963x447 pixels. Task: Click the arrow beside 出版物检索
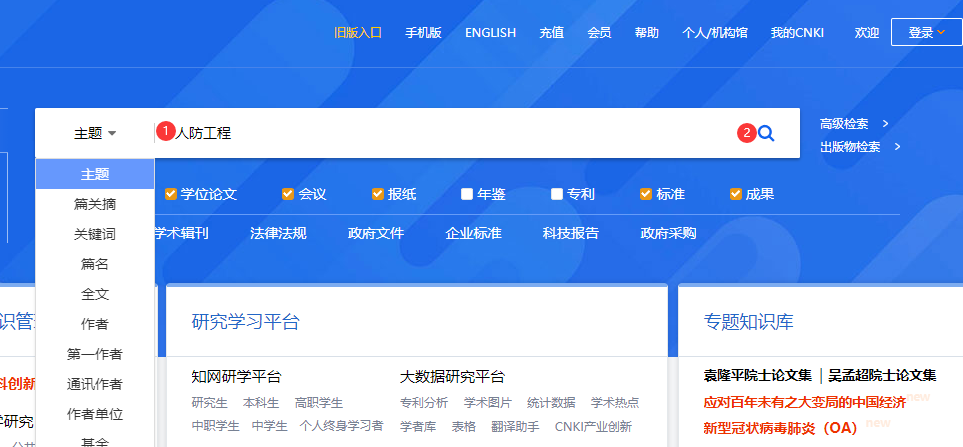coord(897,147)
